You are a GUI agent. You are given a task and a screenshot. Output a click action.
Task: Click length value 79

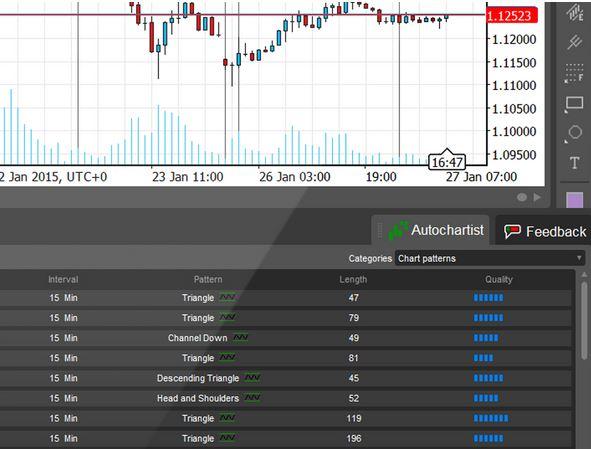[x=354, y=318]
